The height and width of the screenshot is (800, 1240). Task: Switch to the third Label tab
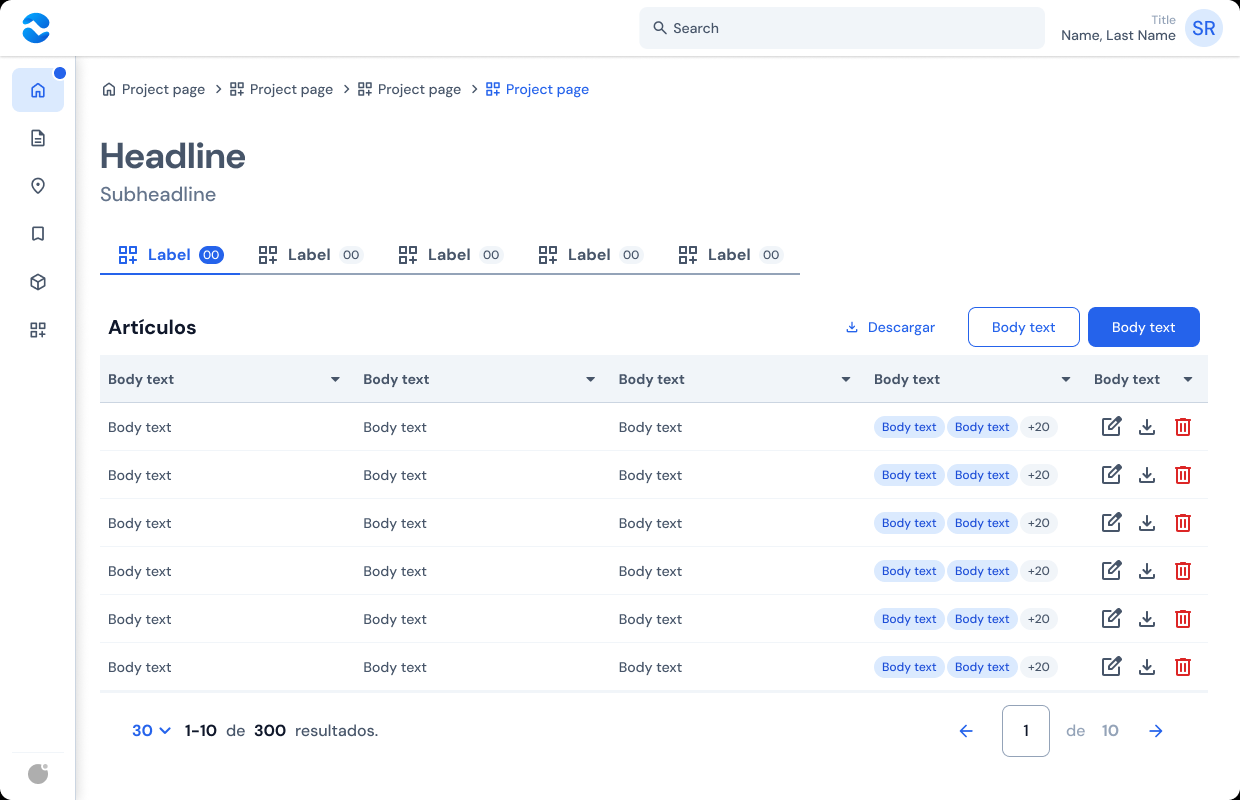point(450,255)
